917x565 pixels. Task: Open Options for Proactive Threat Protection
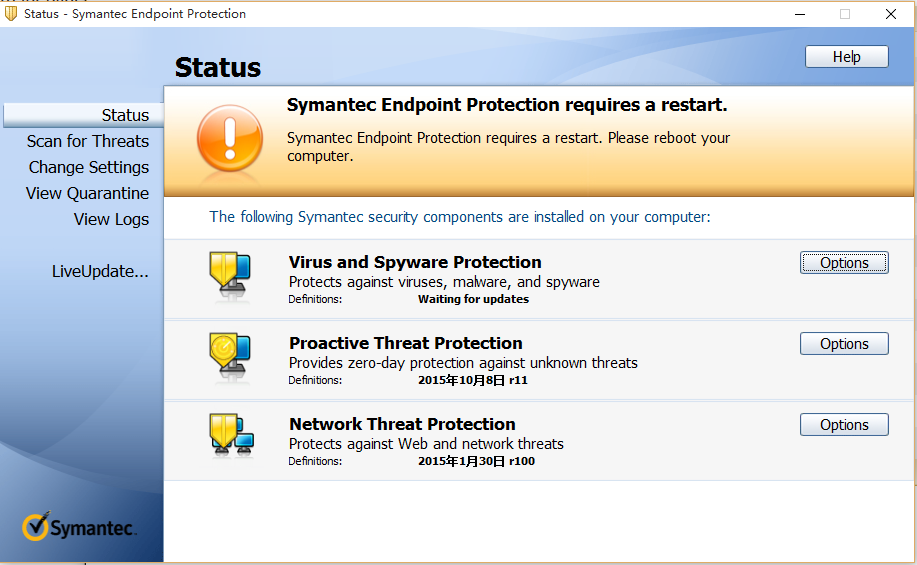[844, 344]
